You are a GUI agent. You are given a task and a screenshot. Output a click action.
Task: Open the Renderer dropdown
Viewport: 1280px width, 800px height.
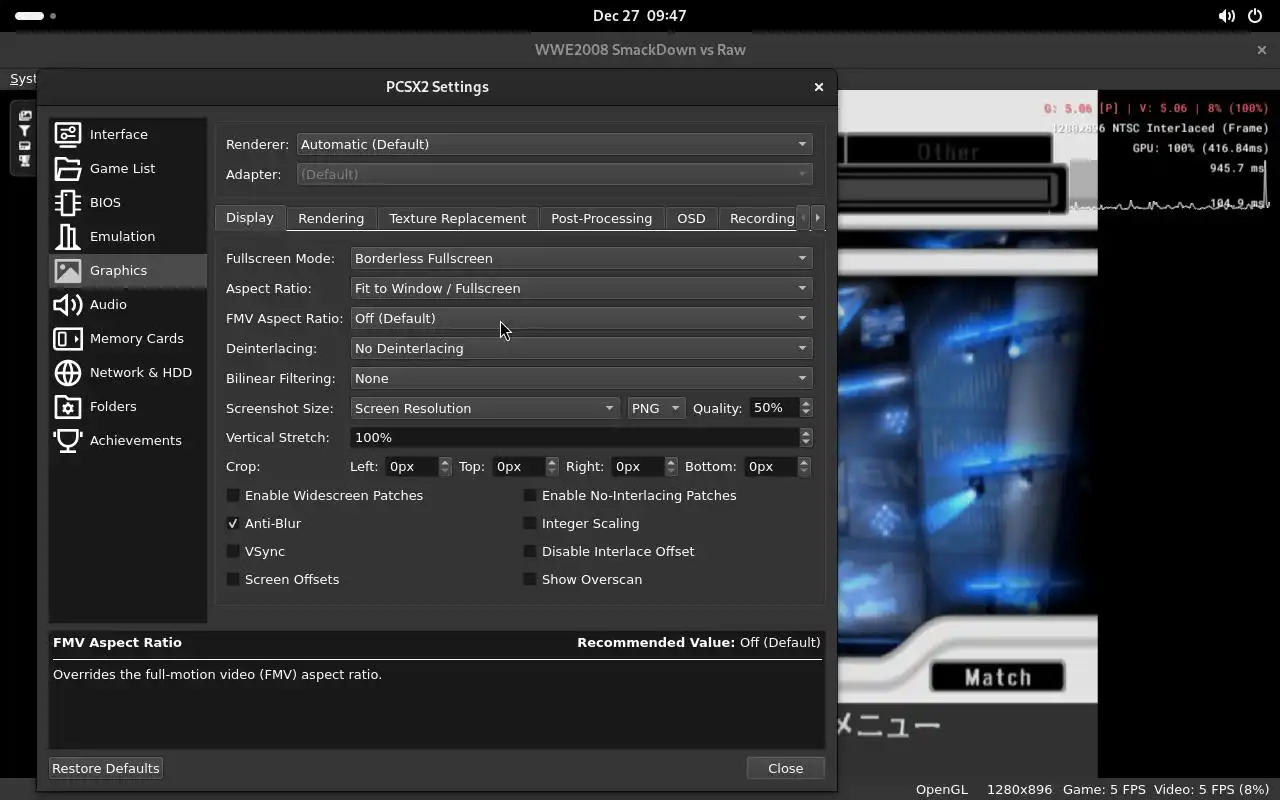pos(555,144)
